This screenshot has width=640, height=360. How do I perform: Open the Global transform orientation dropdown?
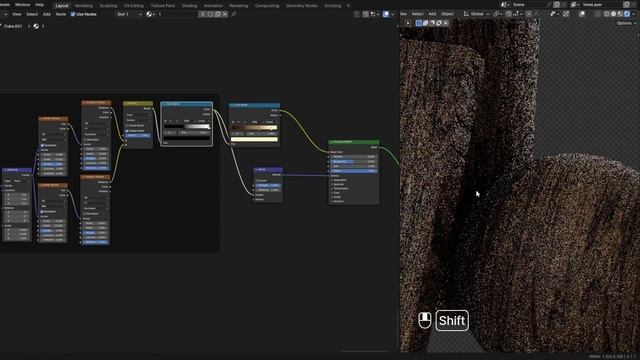pos(476,14)
